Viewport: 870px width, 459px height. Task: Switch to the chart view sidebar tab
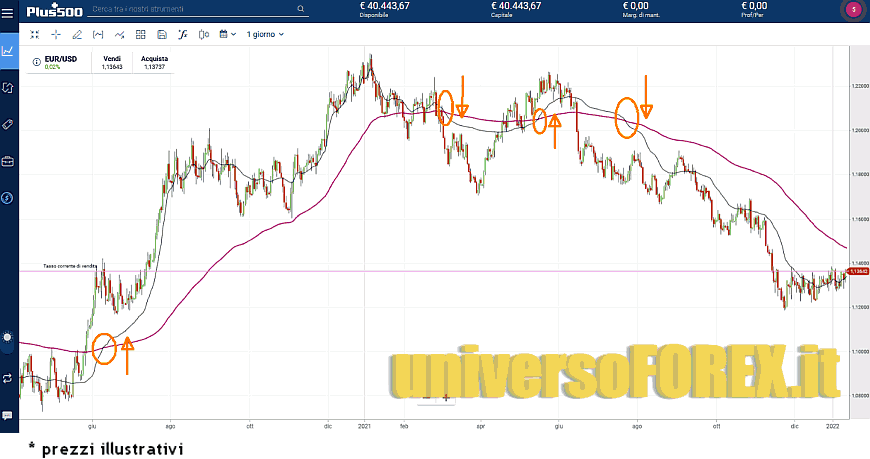point(8,50)
